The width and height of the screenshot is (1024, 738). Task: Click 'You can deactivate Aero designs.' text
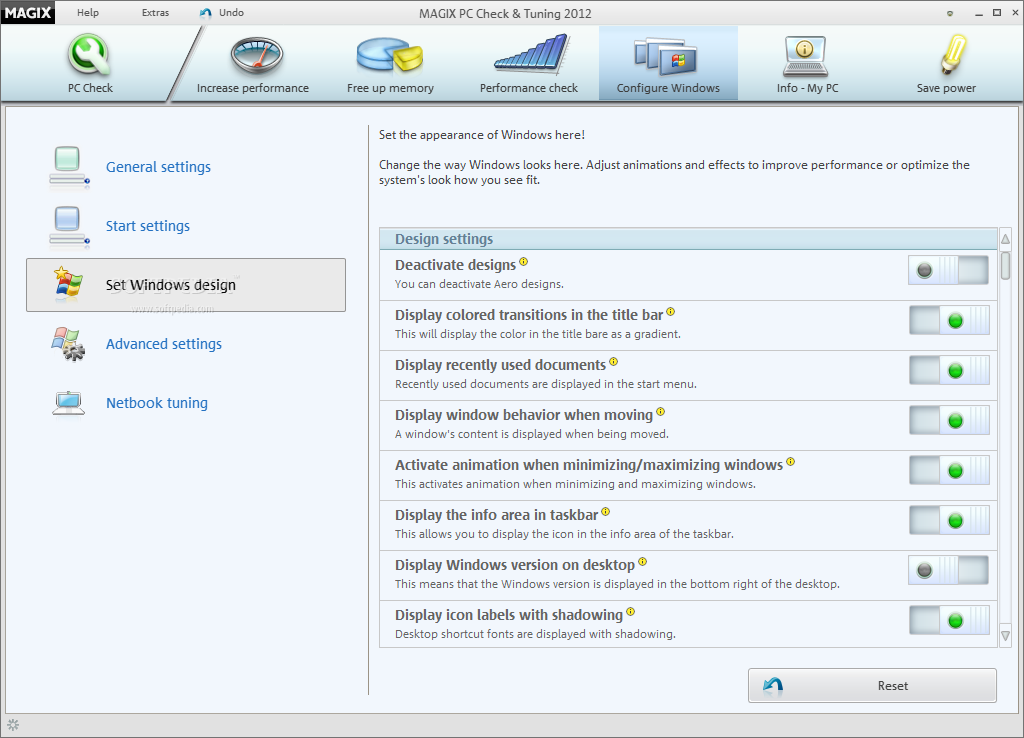479,284
